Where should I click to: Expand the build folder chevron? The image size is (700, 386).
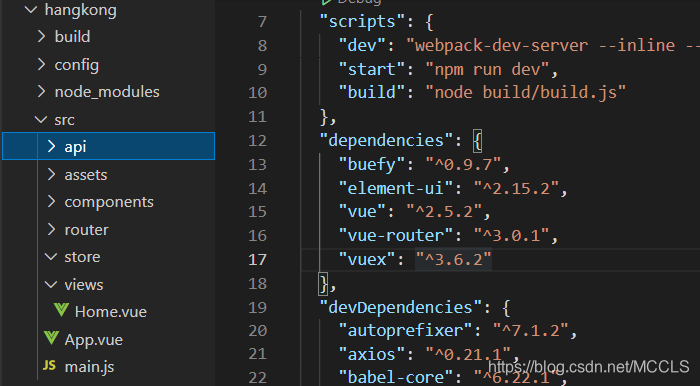[x=42, y=36]
